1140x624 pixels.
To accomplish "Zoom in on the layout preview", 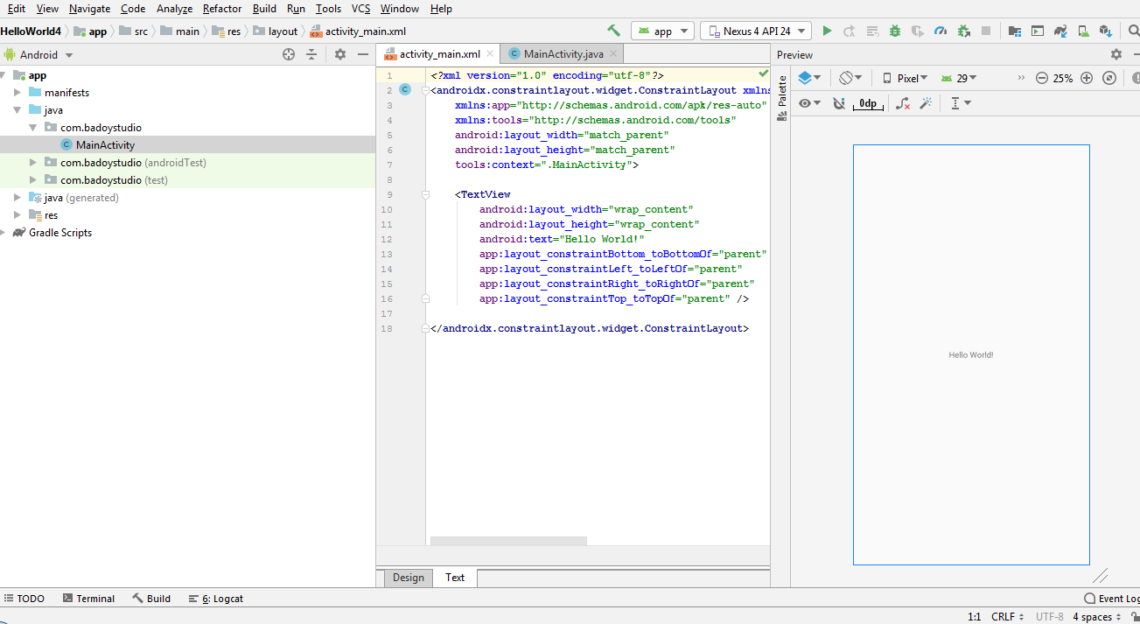I will pos(1087,78).
